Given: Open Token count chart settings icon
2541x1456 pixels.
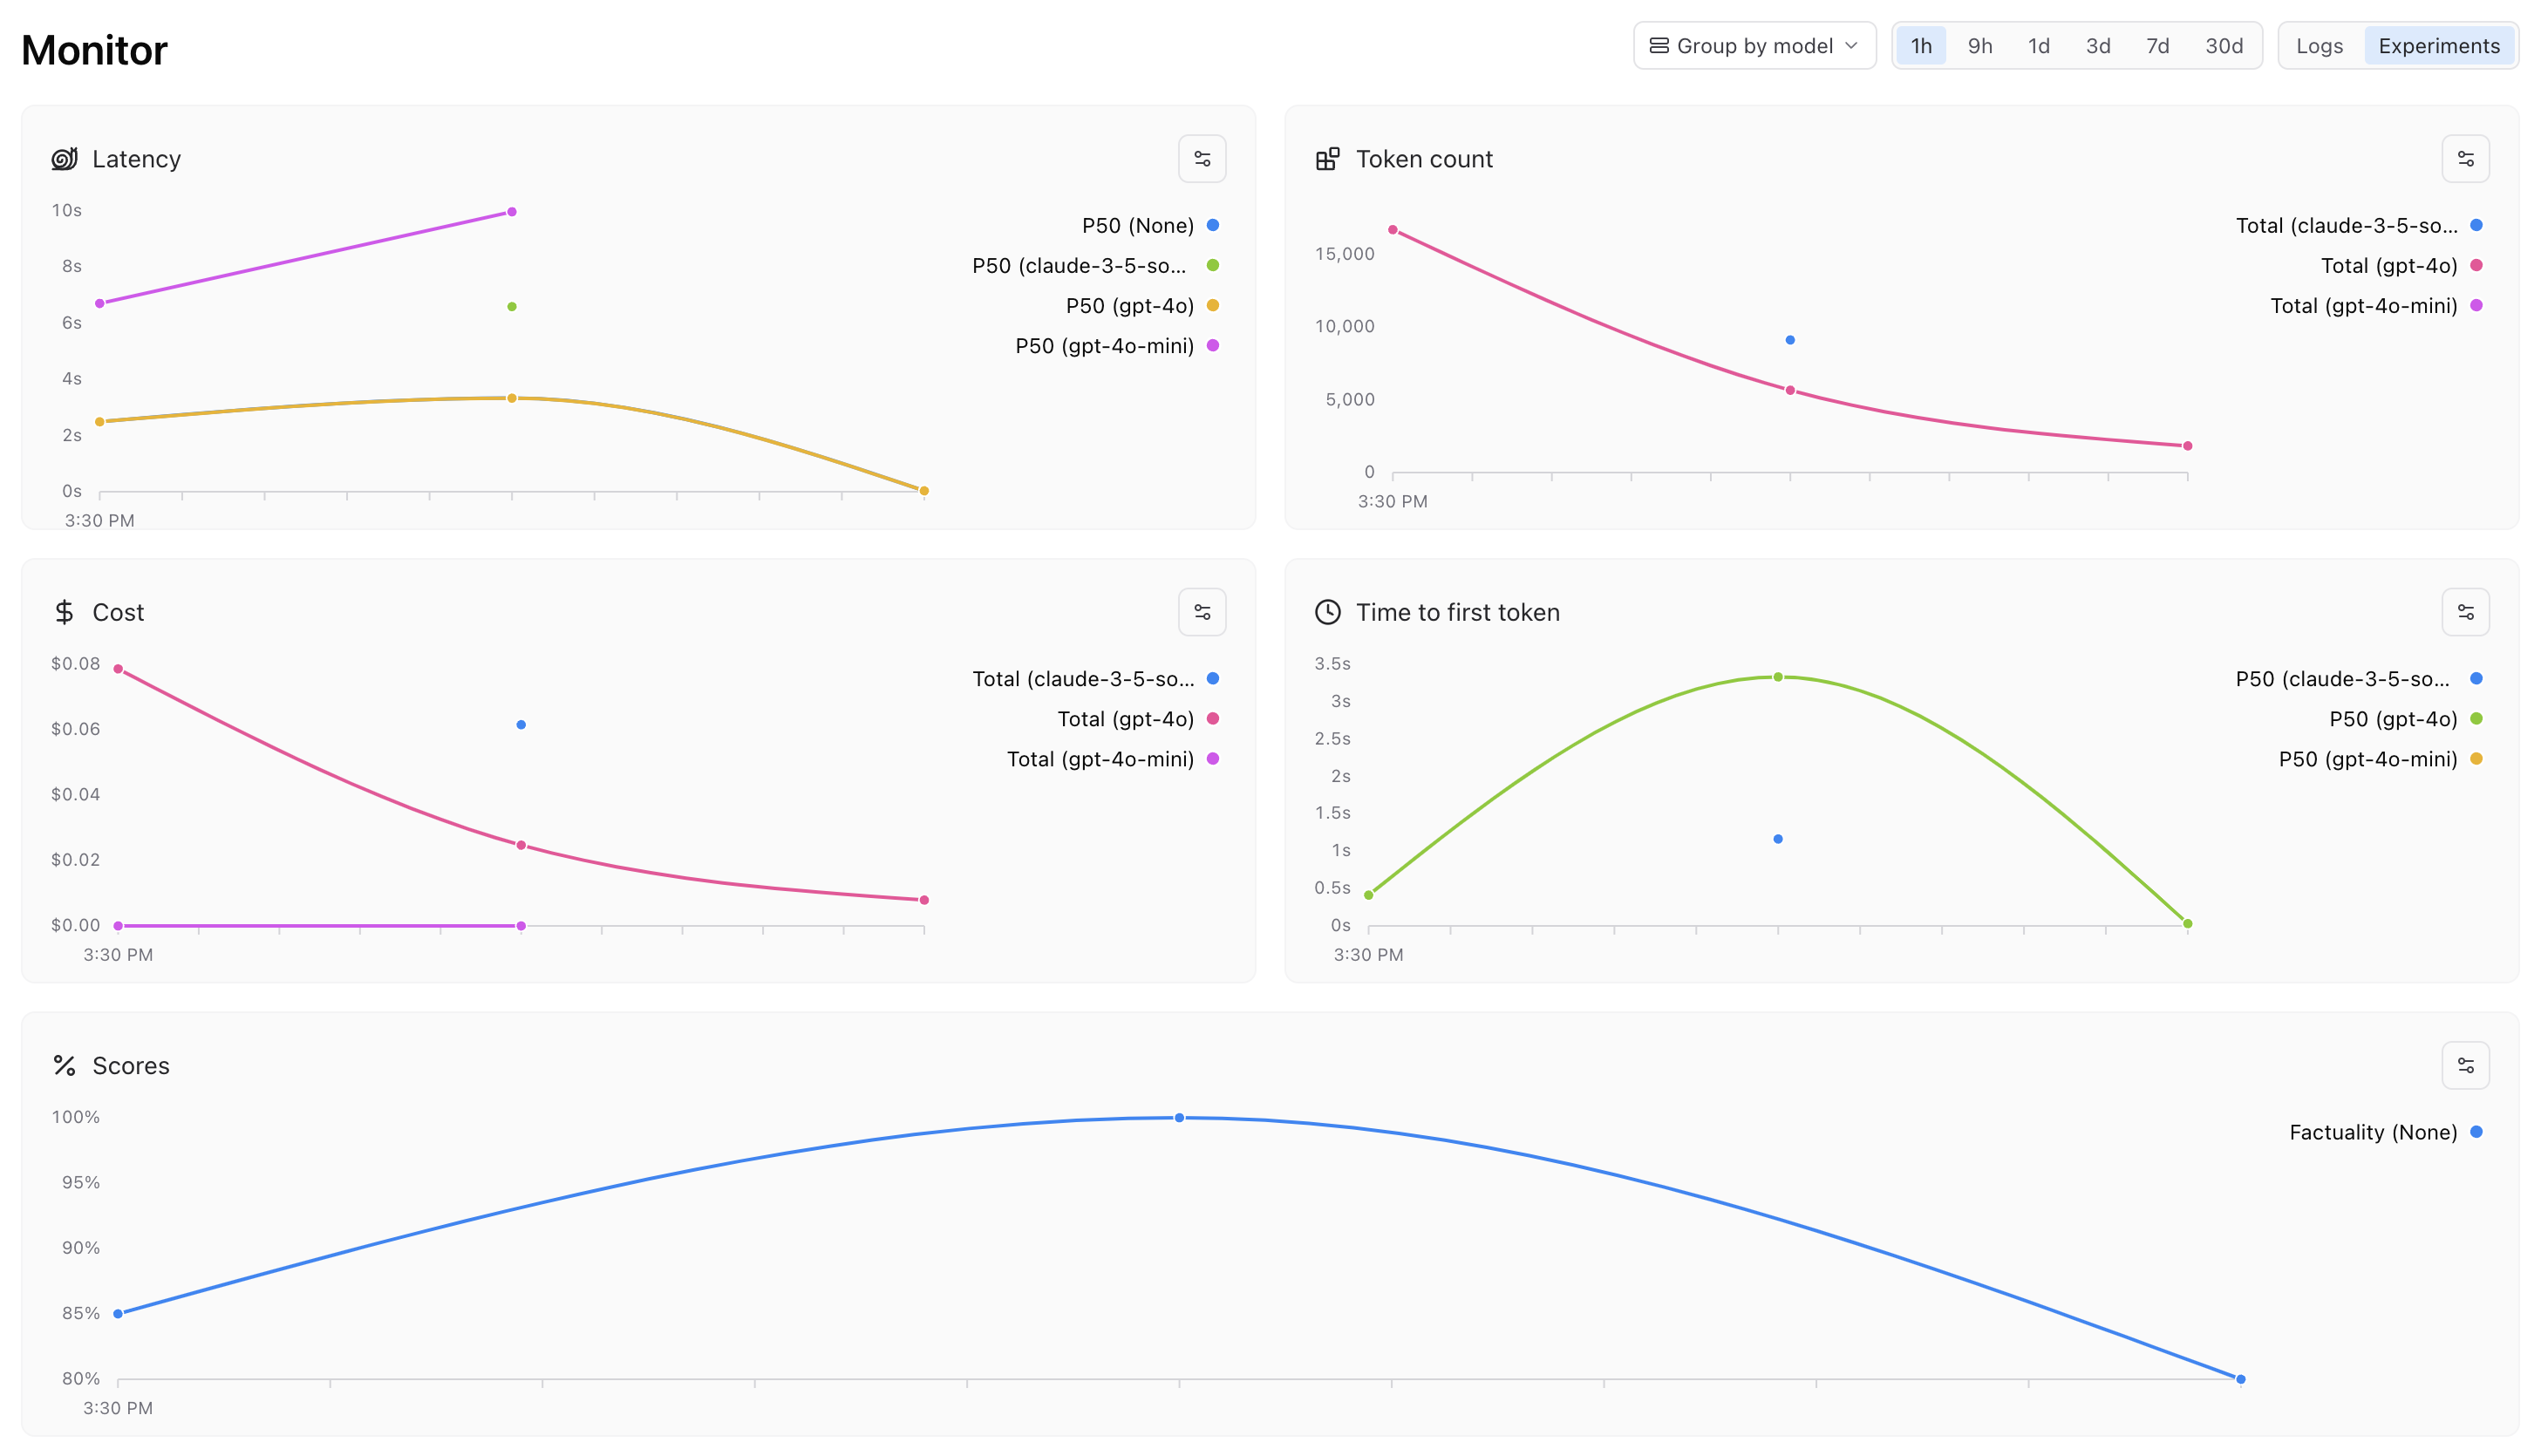Looking at the screenshot, I should tap(2465, 159).
